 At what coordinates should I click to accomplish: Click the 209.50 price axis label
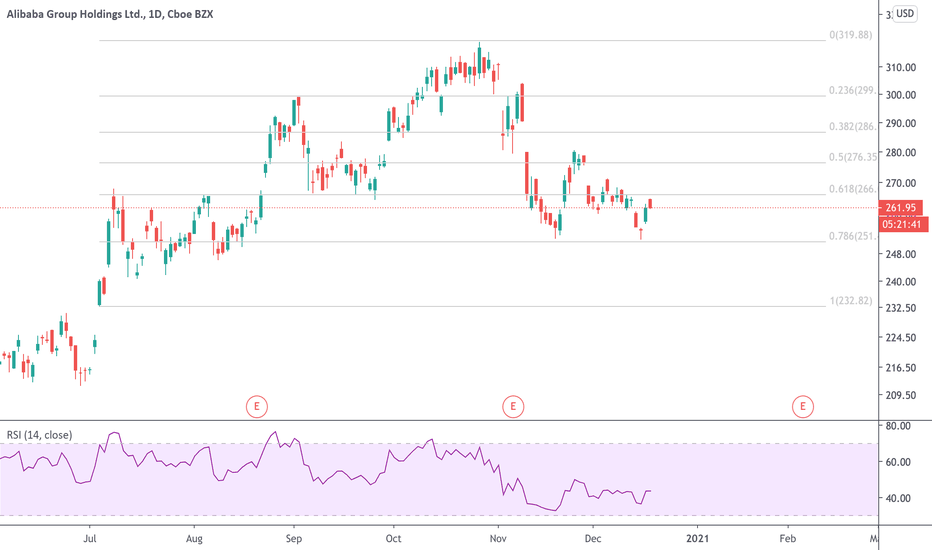900,395
